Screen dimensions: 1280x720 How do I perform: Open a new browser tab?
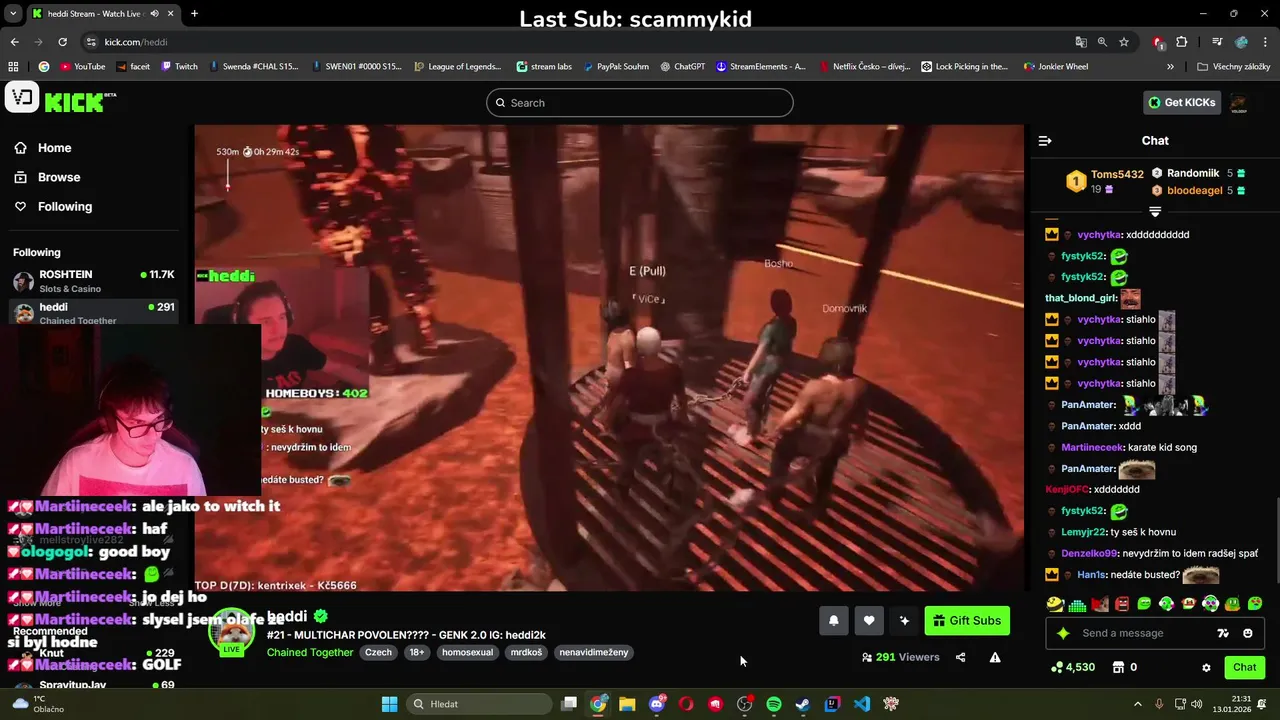(194, 14)
